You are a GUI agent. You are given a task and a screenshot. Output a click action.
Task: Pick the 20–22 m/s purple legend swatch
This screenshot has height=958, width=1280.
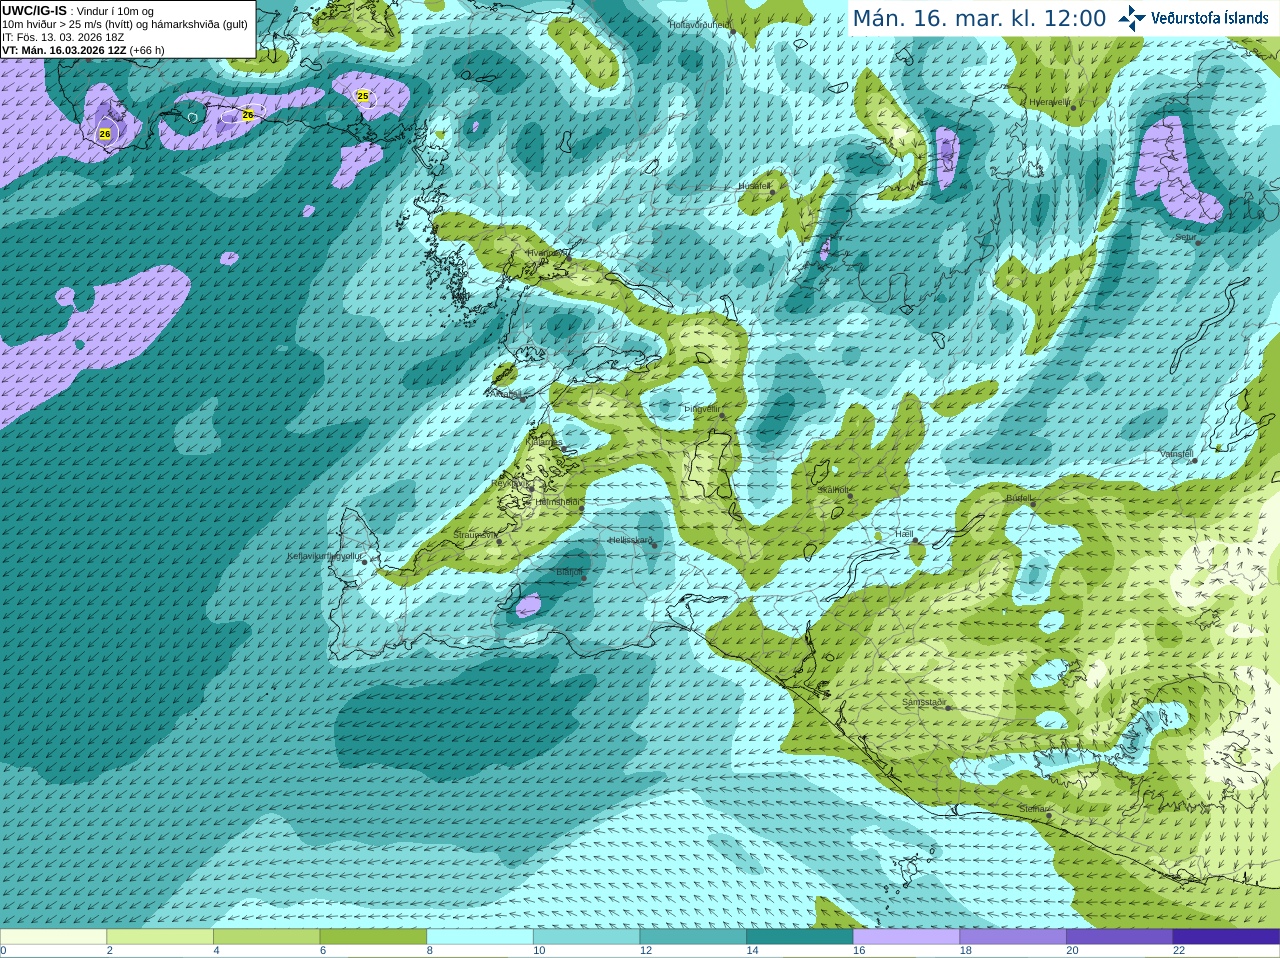[1119, 937]
